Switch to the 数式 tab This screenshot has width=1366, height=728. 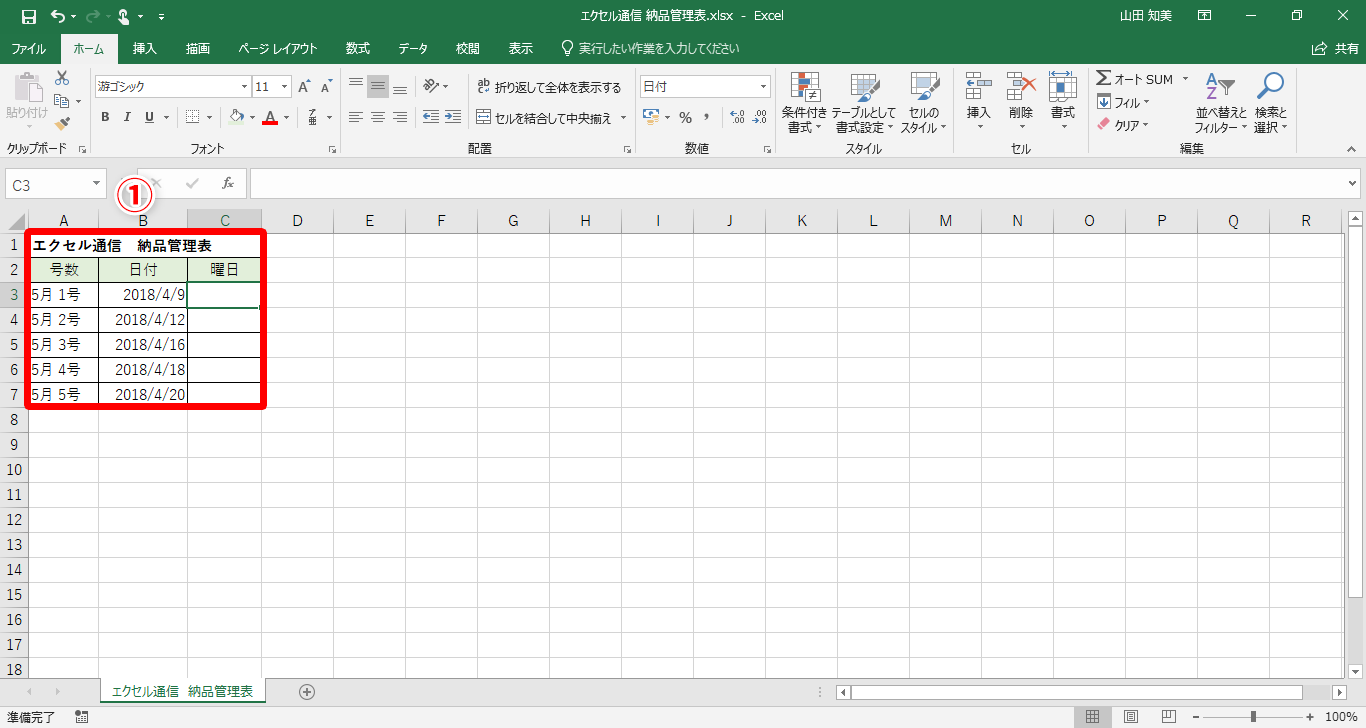[358, 48]
